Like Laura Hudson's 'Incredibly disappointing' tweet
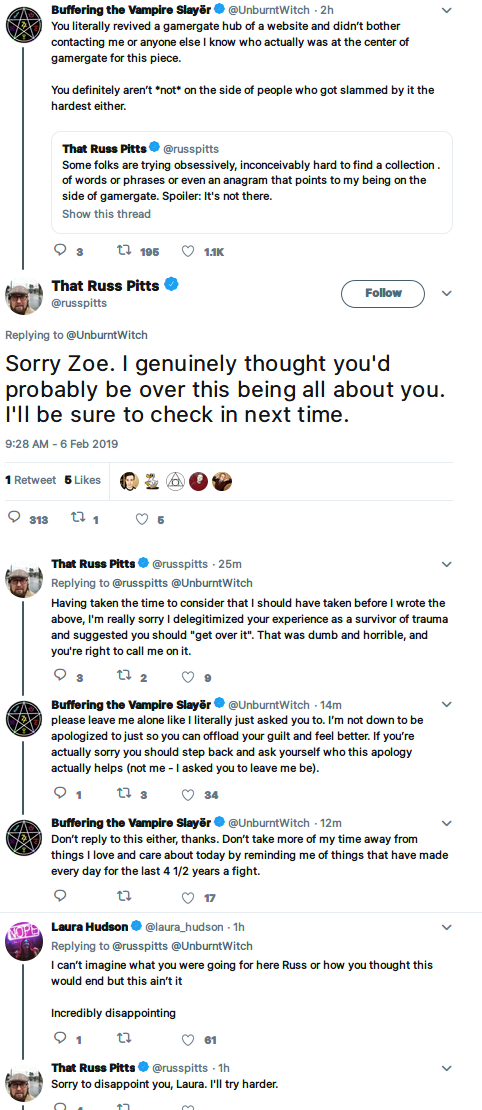 (x=188, y=1039)
